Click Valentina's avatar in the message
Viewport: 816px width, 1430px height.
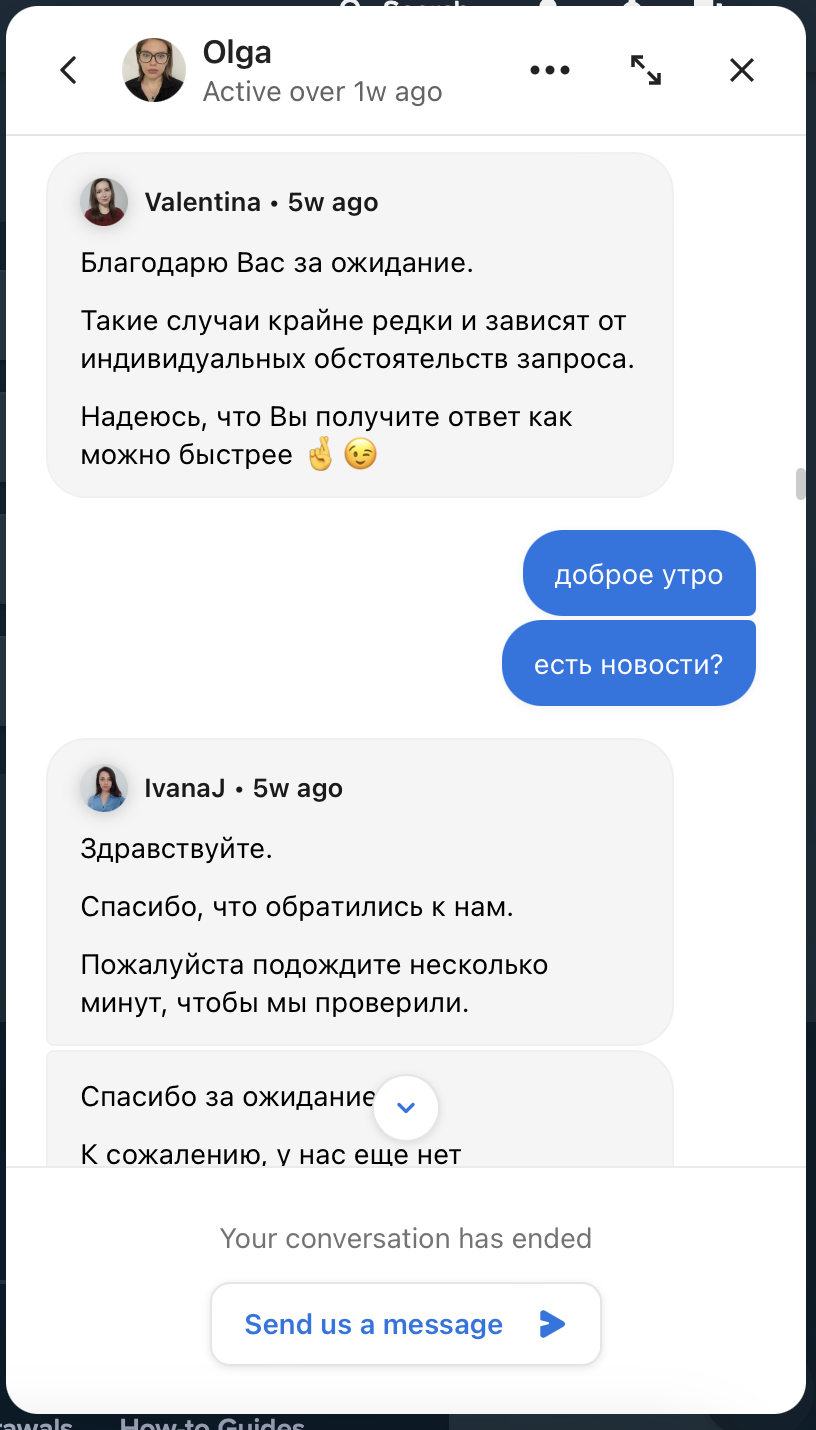click(x=104, y=202)
